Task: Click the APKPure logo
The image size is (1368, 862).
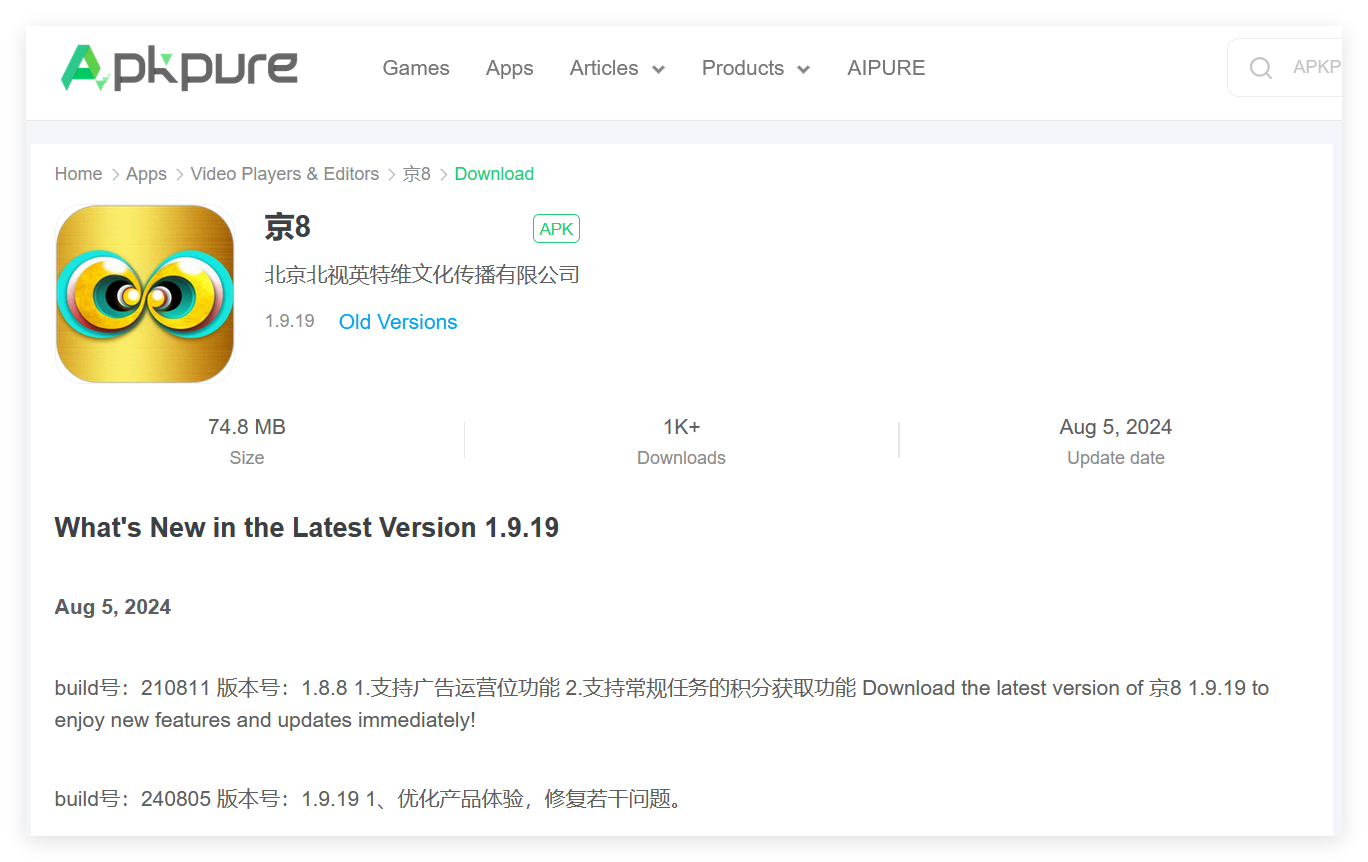Action: pyautogui.click(x=179, y=68)
